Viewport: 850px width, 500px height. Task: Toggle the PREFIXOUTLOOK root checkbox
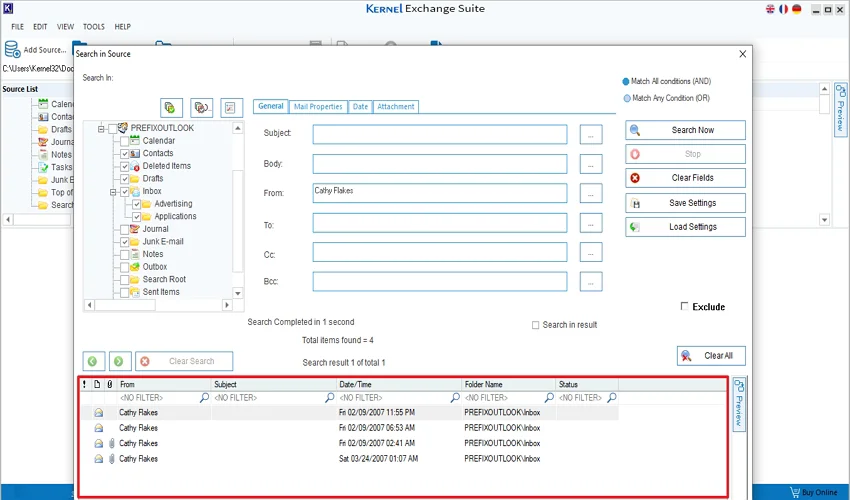coord(112,129)
